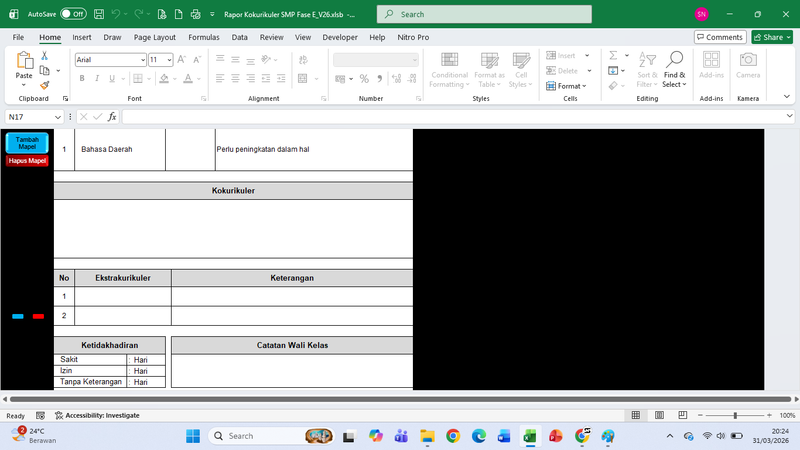800x450 pixels.
Task: Switch to the Developer tab
Action: [340, 37]
